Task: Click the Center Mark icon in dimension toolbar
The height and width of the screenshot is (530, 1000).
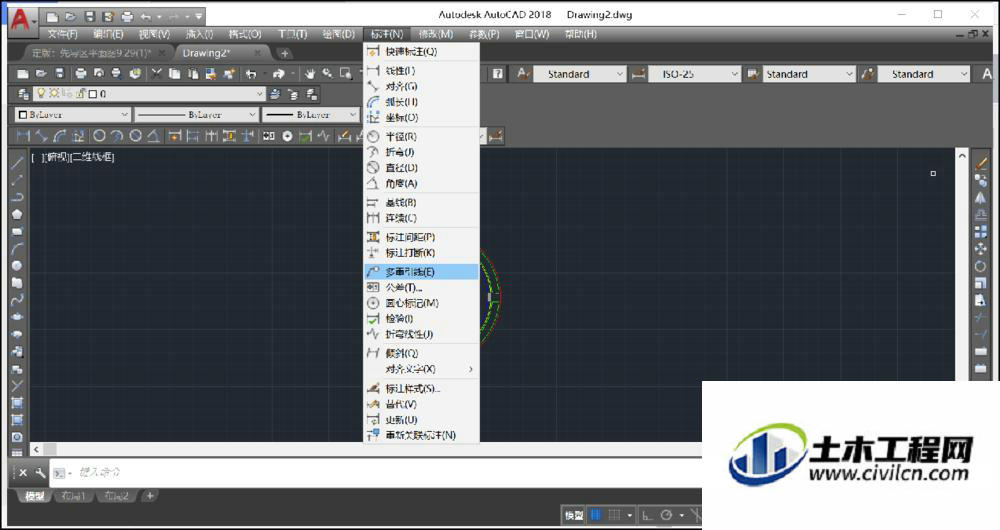Action: click(288, 136)
